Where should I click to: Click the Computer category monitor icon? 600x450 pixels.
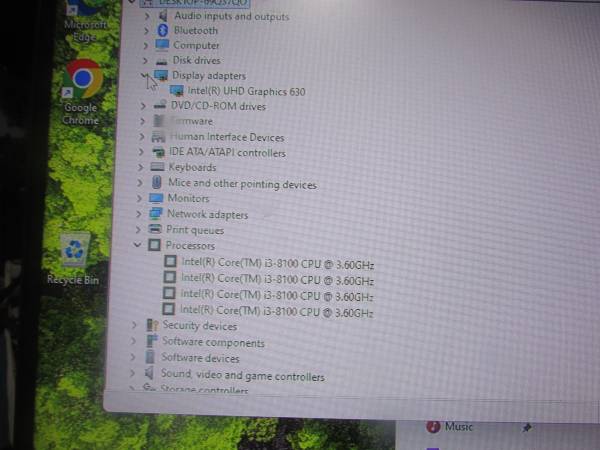coord(162,45)
